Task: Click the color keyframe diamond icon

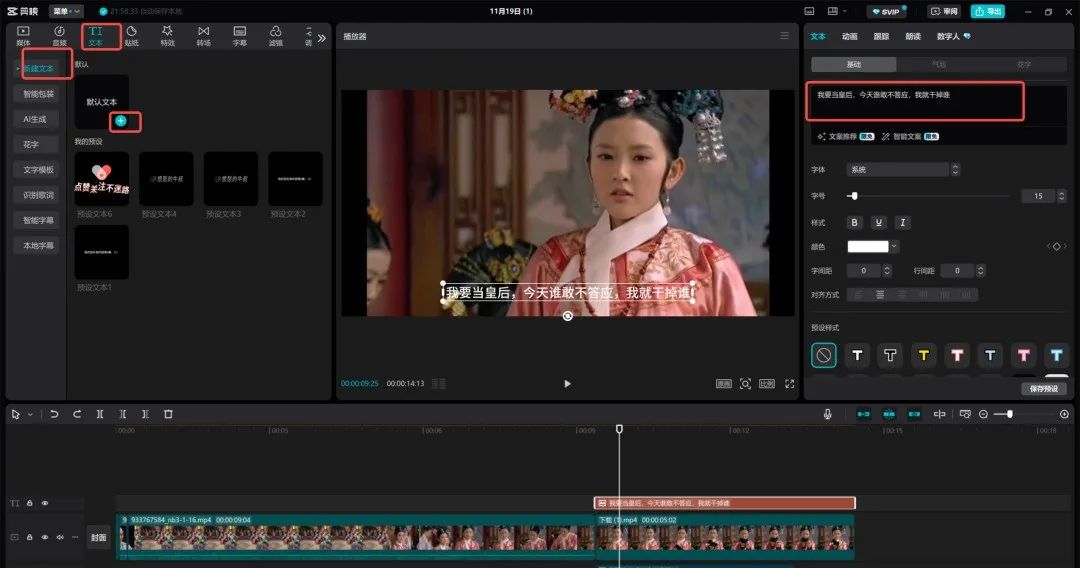Action: 1057,246
